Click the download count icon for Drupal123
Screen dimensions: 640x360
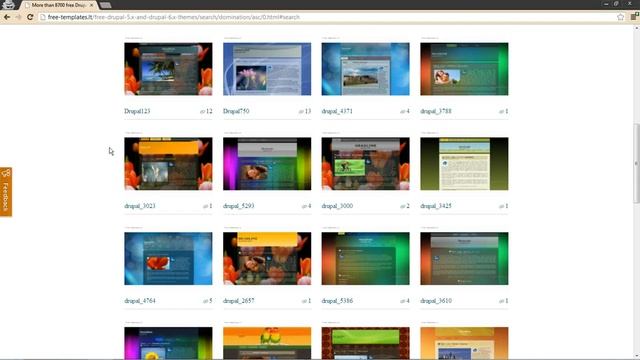pyautogui.click(x=202, y=111)
